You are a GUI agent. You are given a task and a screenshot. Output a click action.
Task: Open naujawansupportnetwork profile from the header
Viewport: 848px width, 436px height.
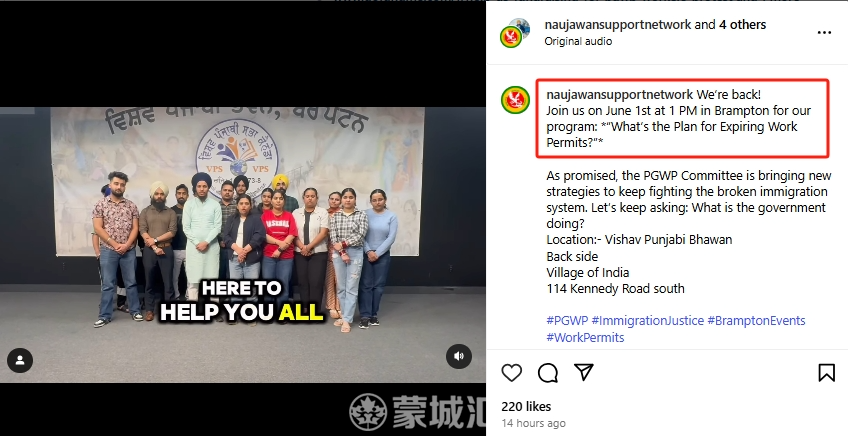[x=618, y=24]
